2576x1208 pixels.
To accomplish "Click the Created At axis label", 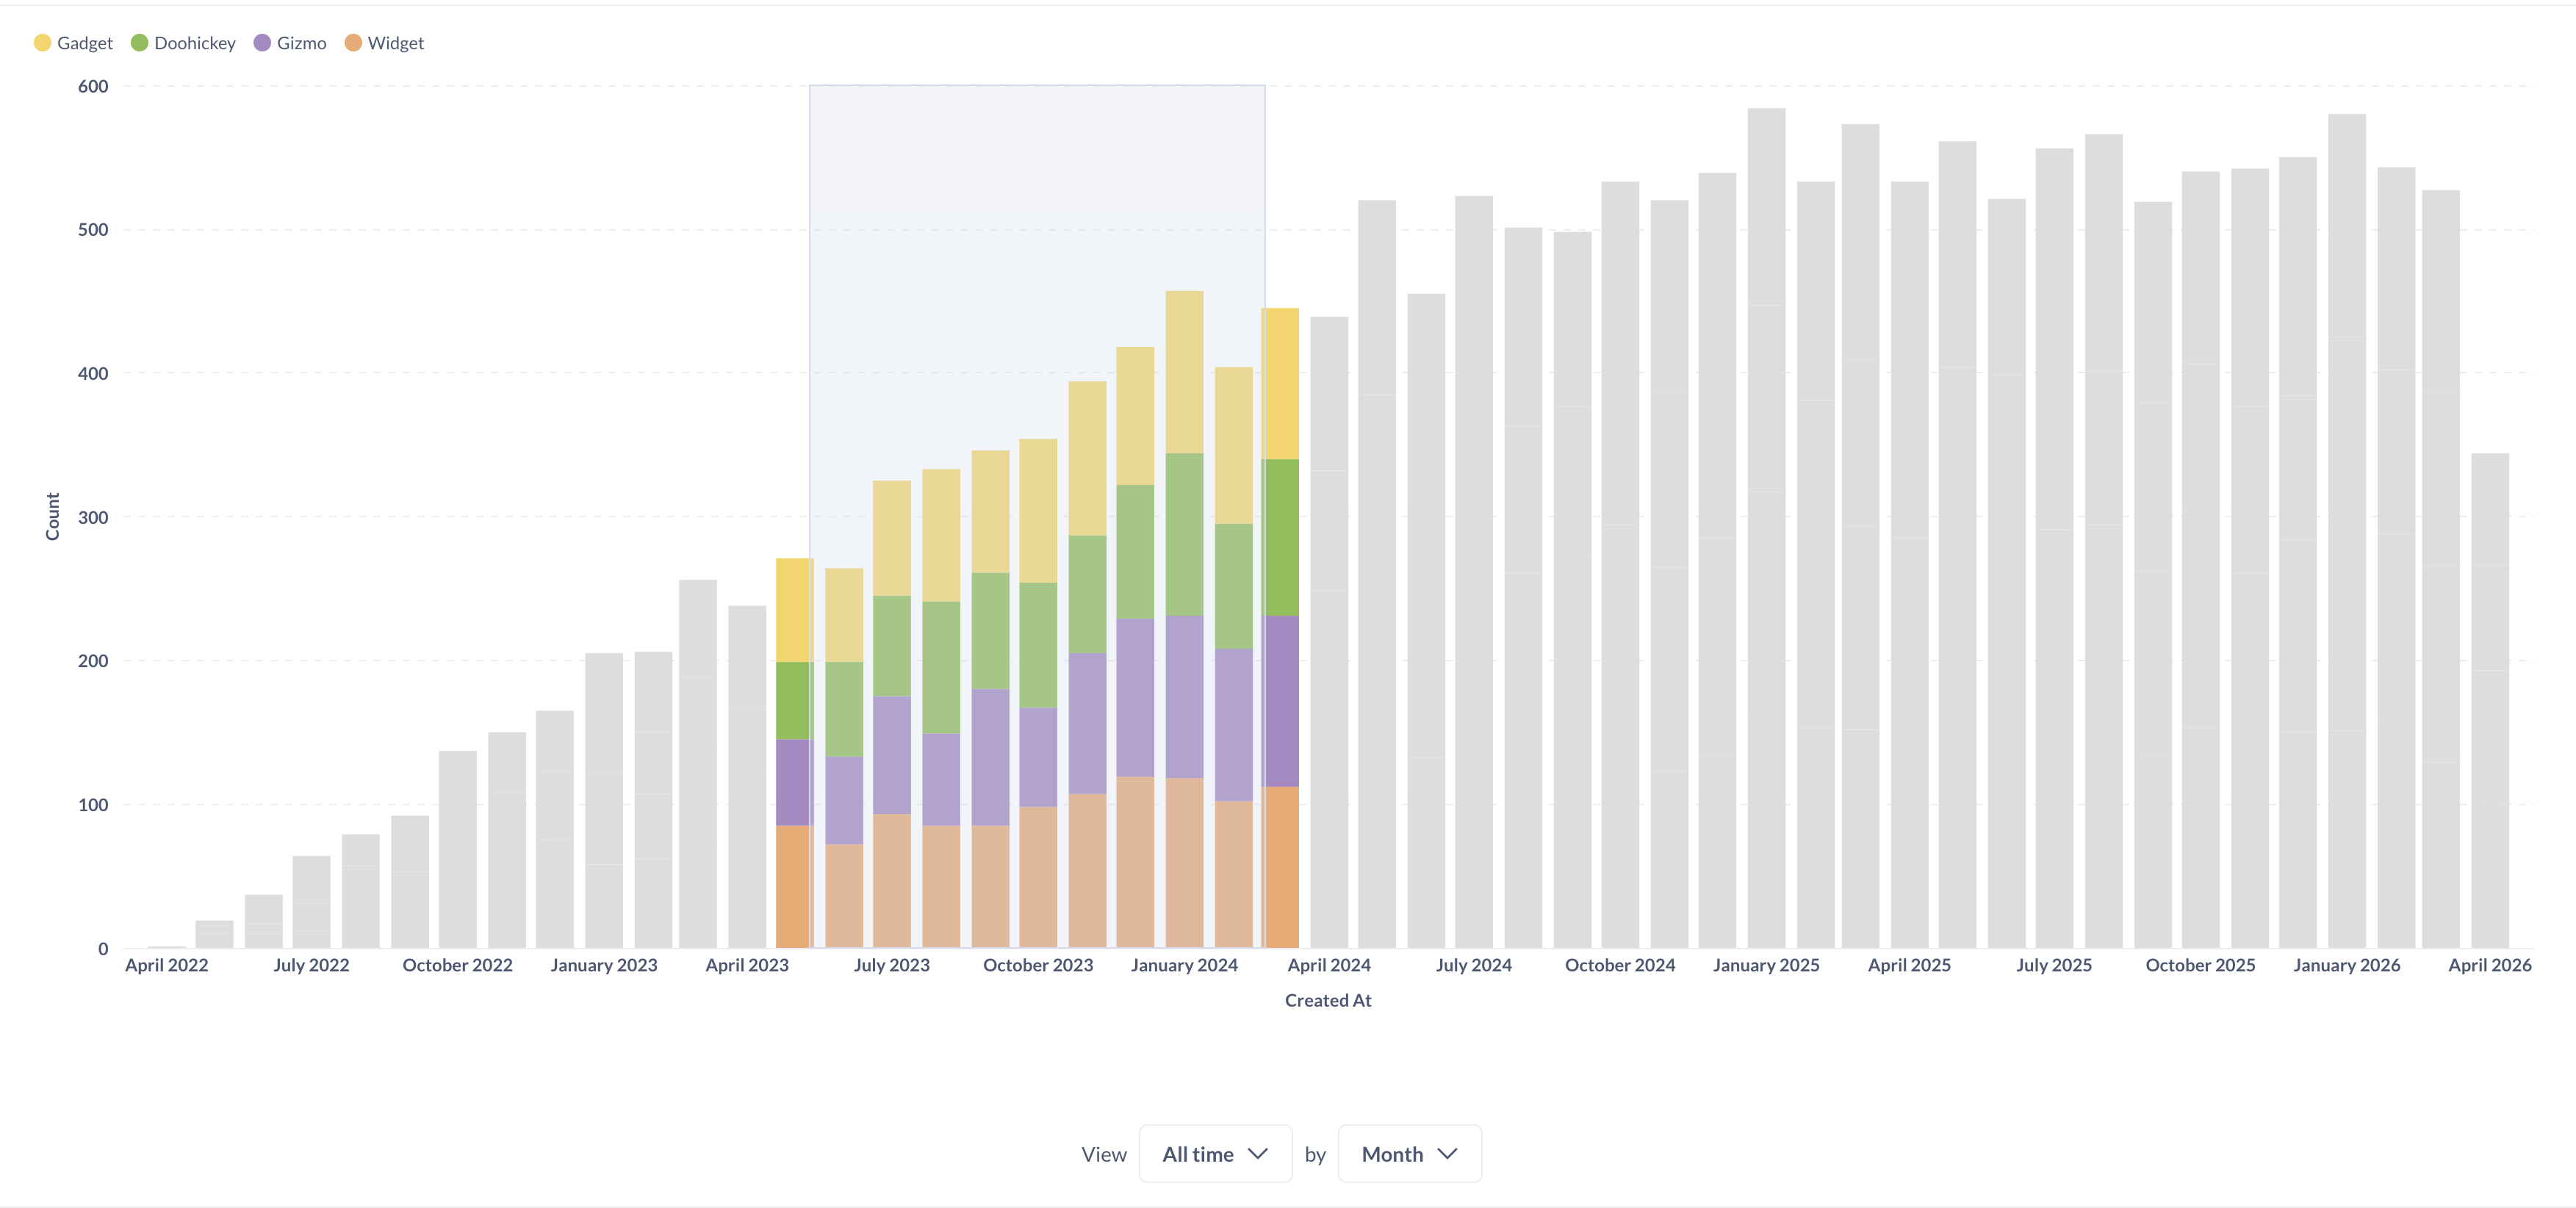I will click(1328, 999).
